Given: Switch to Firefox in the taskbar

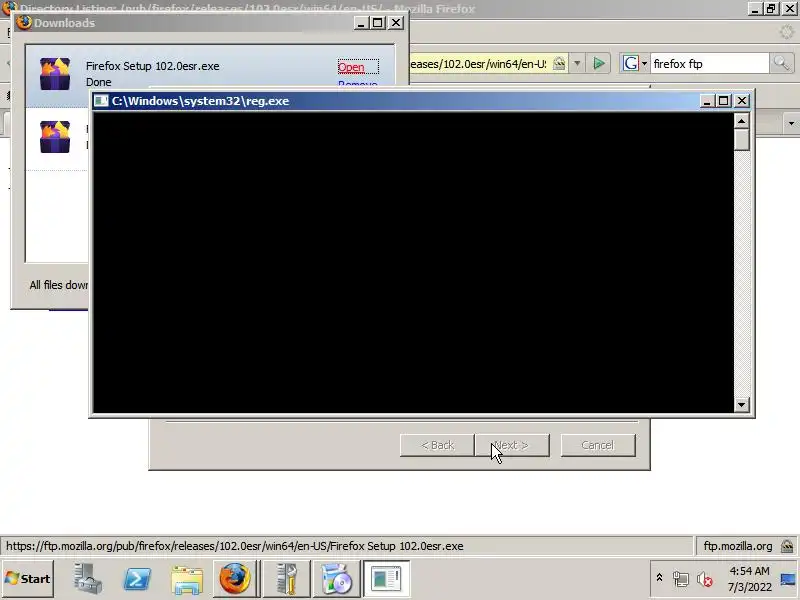Looking at the screenshot, I should point(235,579).
